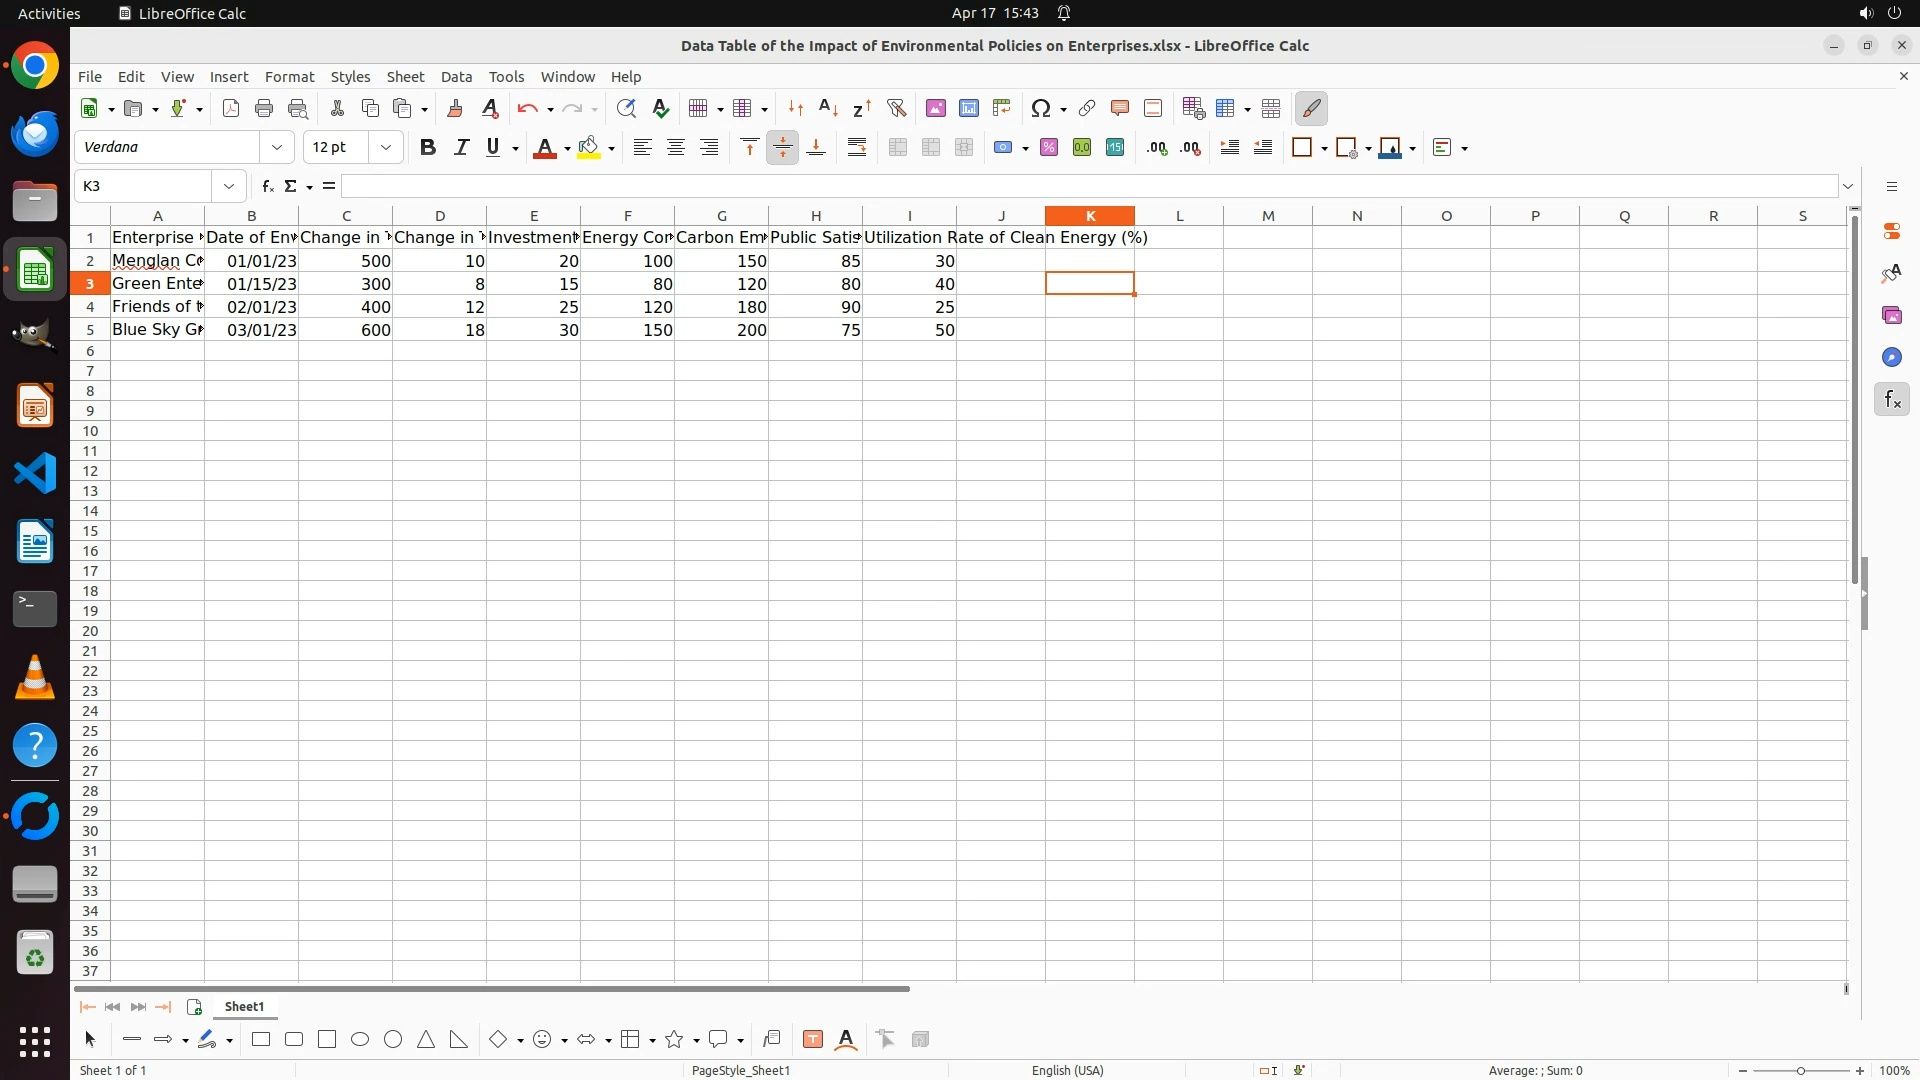Viewport: 1920px width, 1080px height.
Task: Click the Activities button in top bar
Action: pyautogui.click(x=49, y=13)
